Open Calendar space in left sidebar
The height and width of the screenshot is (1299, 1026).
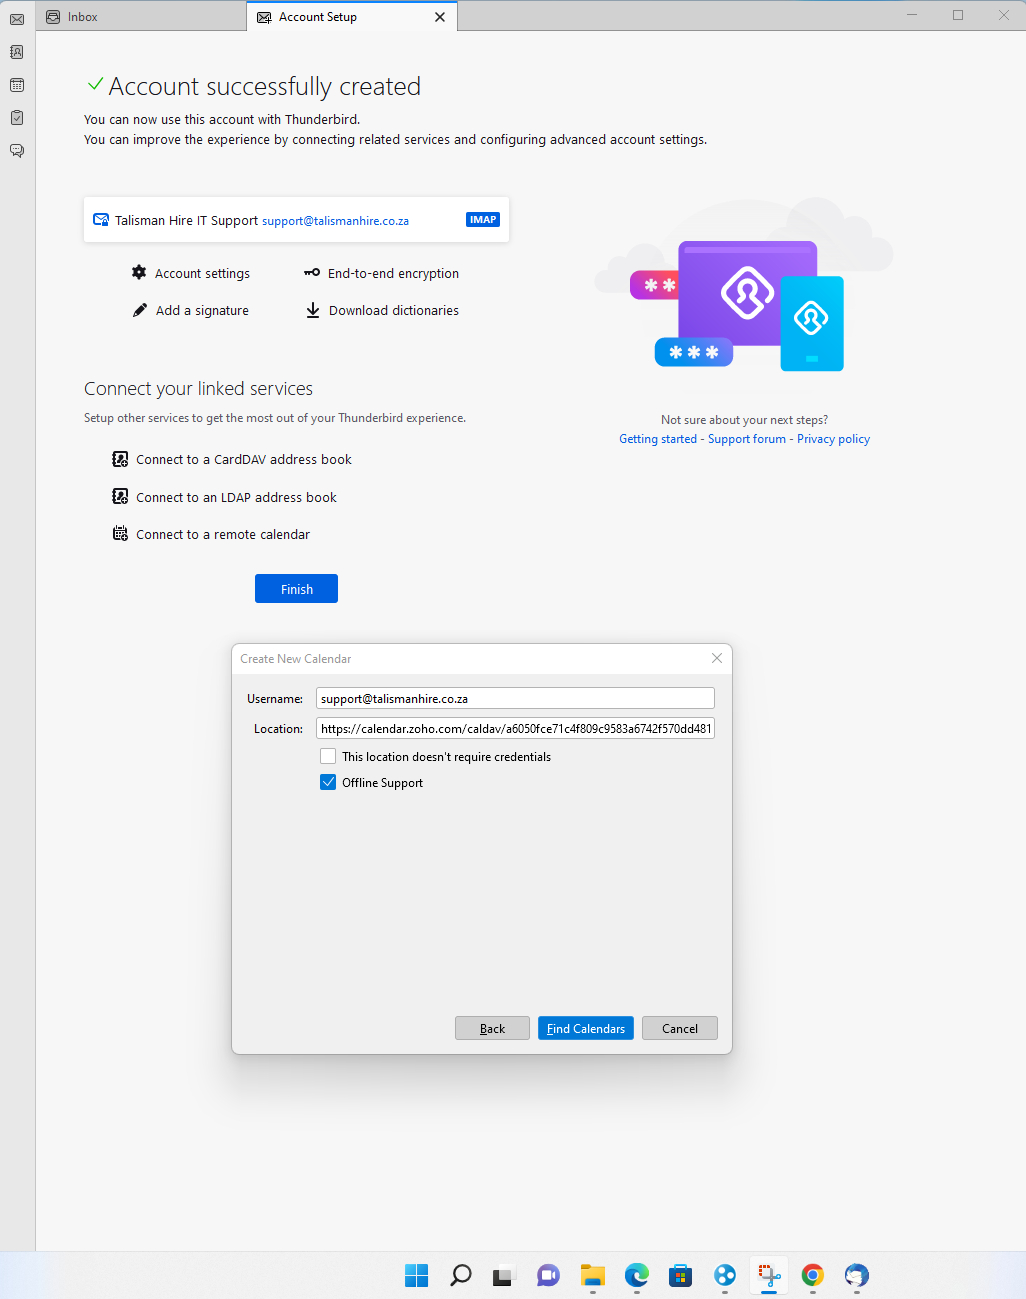(x=17, y=85)
